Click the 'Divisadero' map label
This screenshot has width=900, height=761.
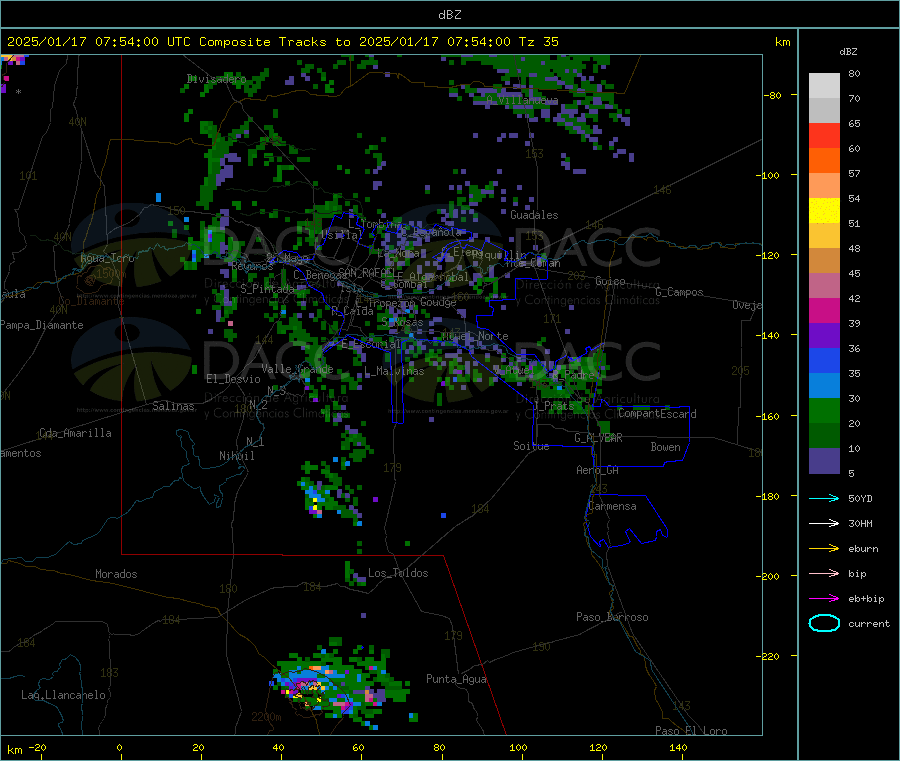click(216, 79)
